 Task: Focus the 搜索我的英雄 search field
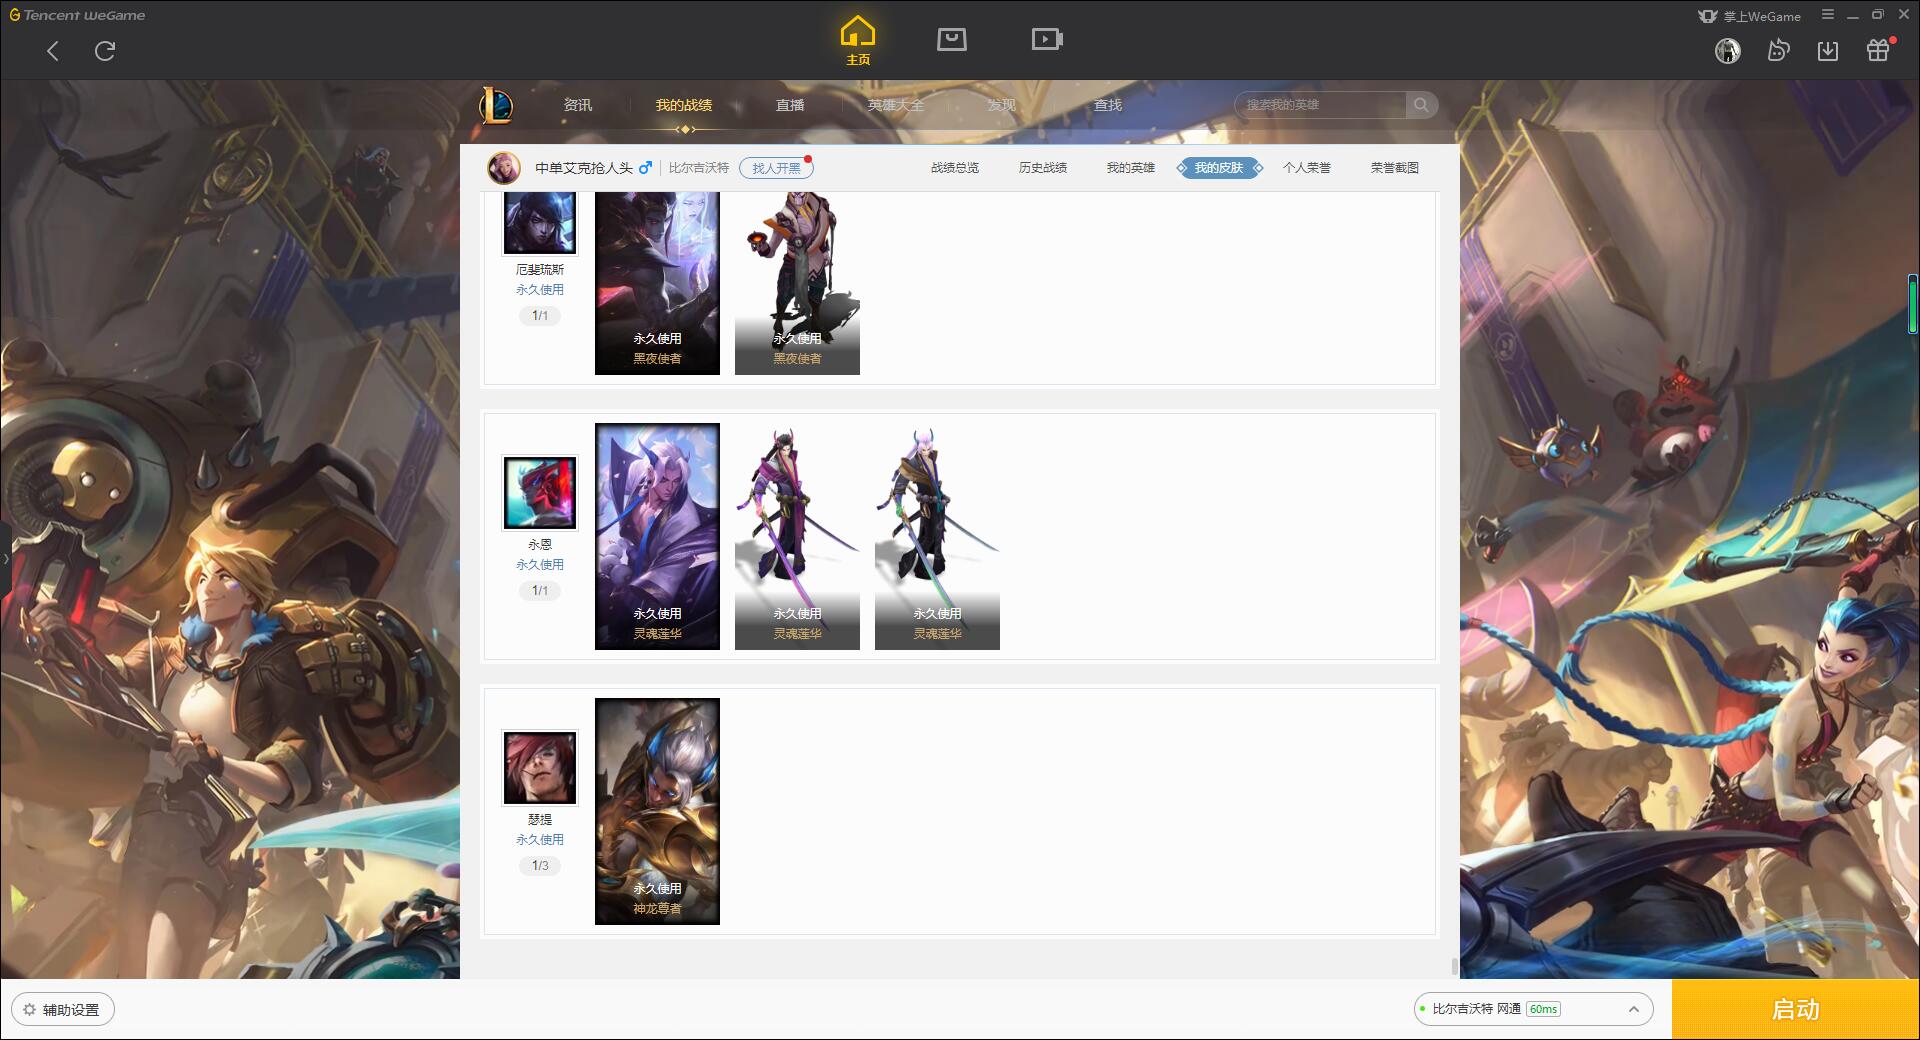pos(1320,105)
